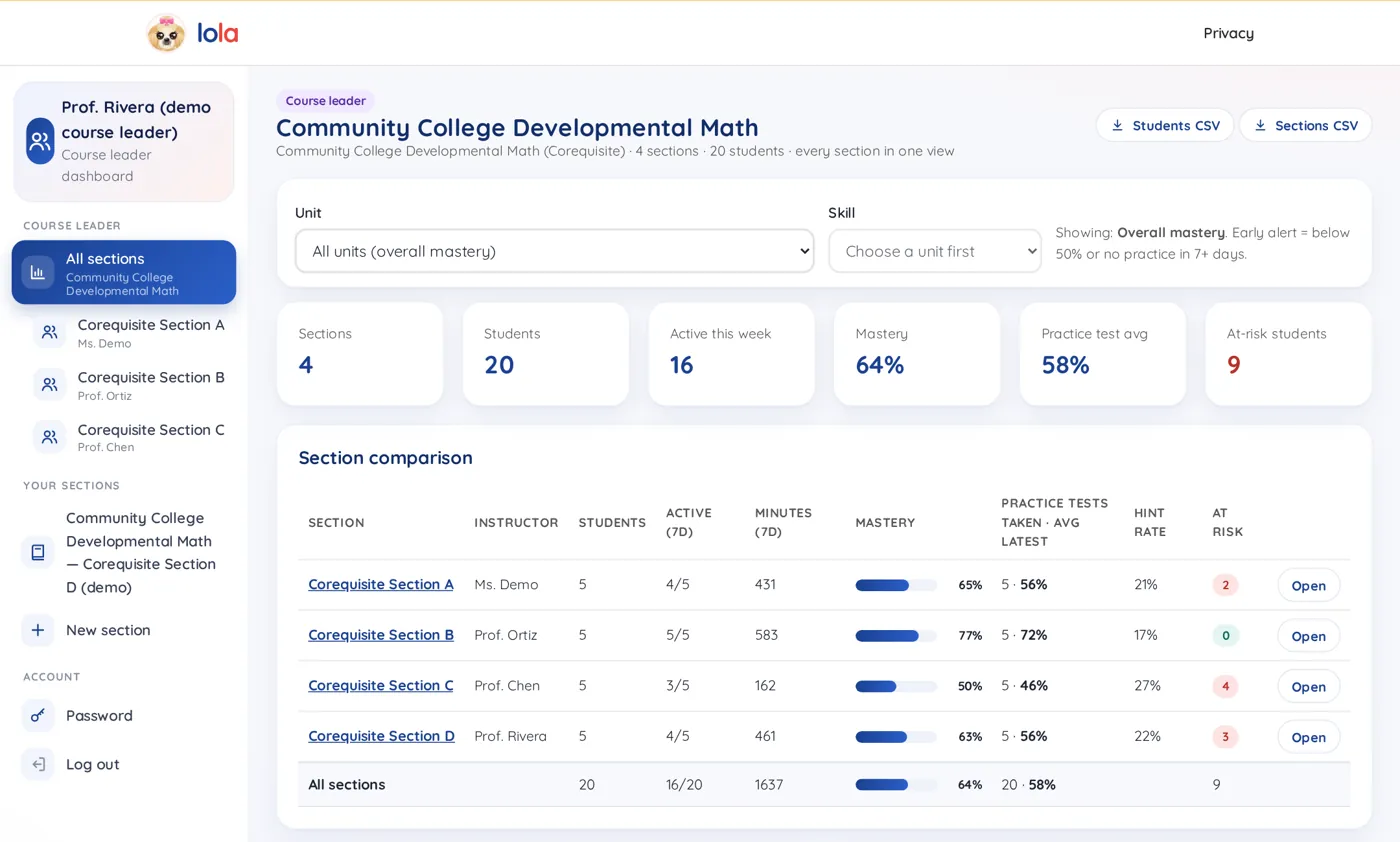The height and width of the screenshot is (842, 1400).
Task: Click the 1637 total minutes value
Action: 770,785
